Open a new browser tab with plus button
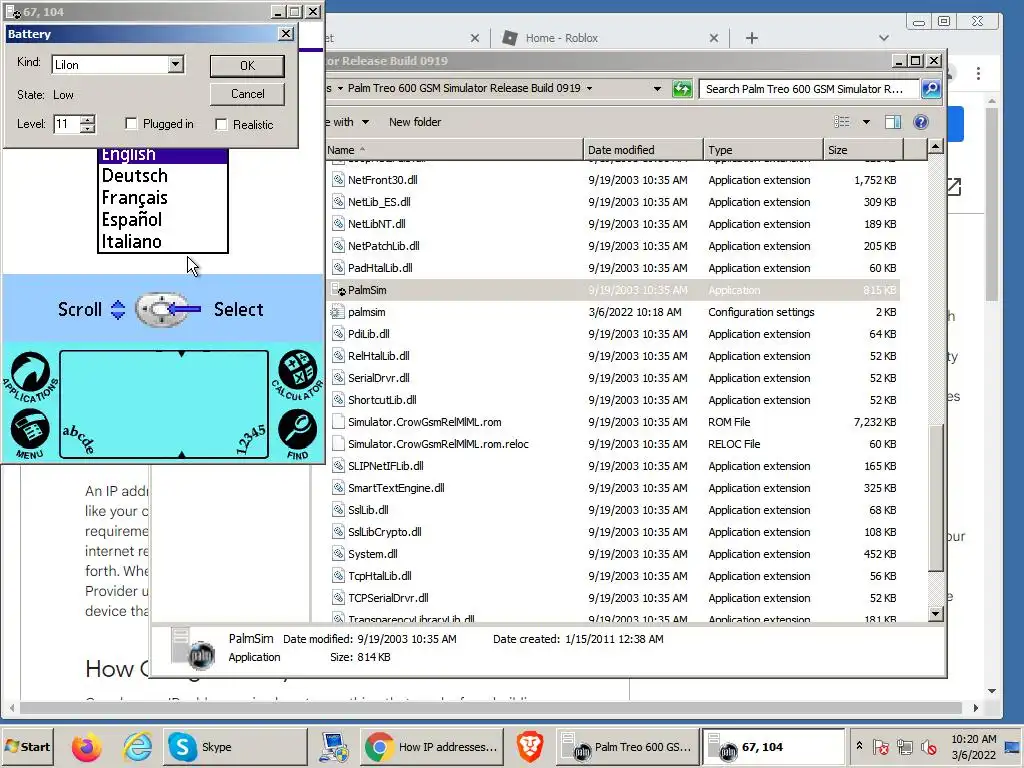The image size is (1024, 768). 752,38
